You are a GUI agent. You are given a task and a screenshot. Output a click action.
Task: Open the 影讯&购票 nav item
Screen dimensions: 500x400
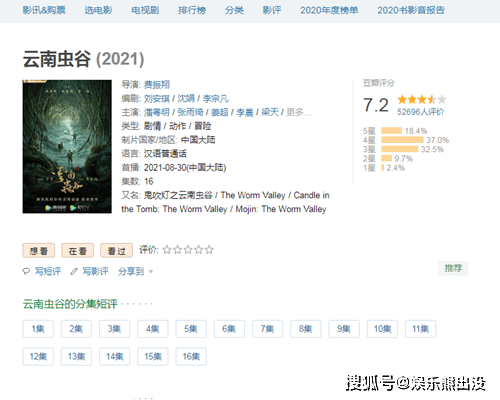tap(44, 10)
